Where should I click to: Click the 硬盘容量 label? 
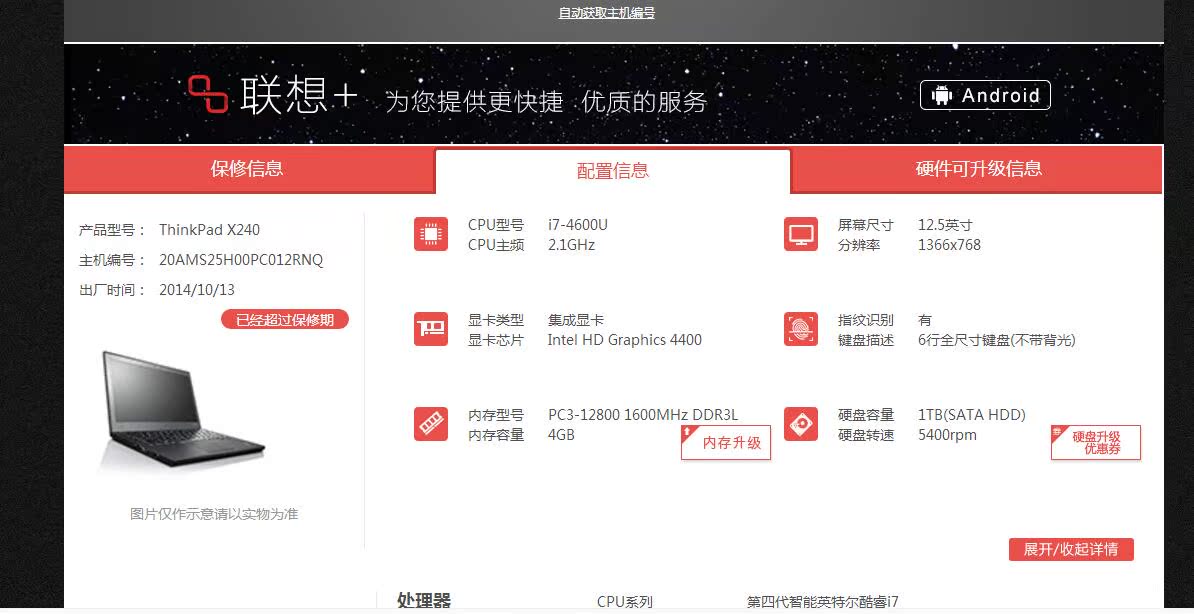[x=866, y=415]
